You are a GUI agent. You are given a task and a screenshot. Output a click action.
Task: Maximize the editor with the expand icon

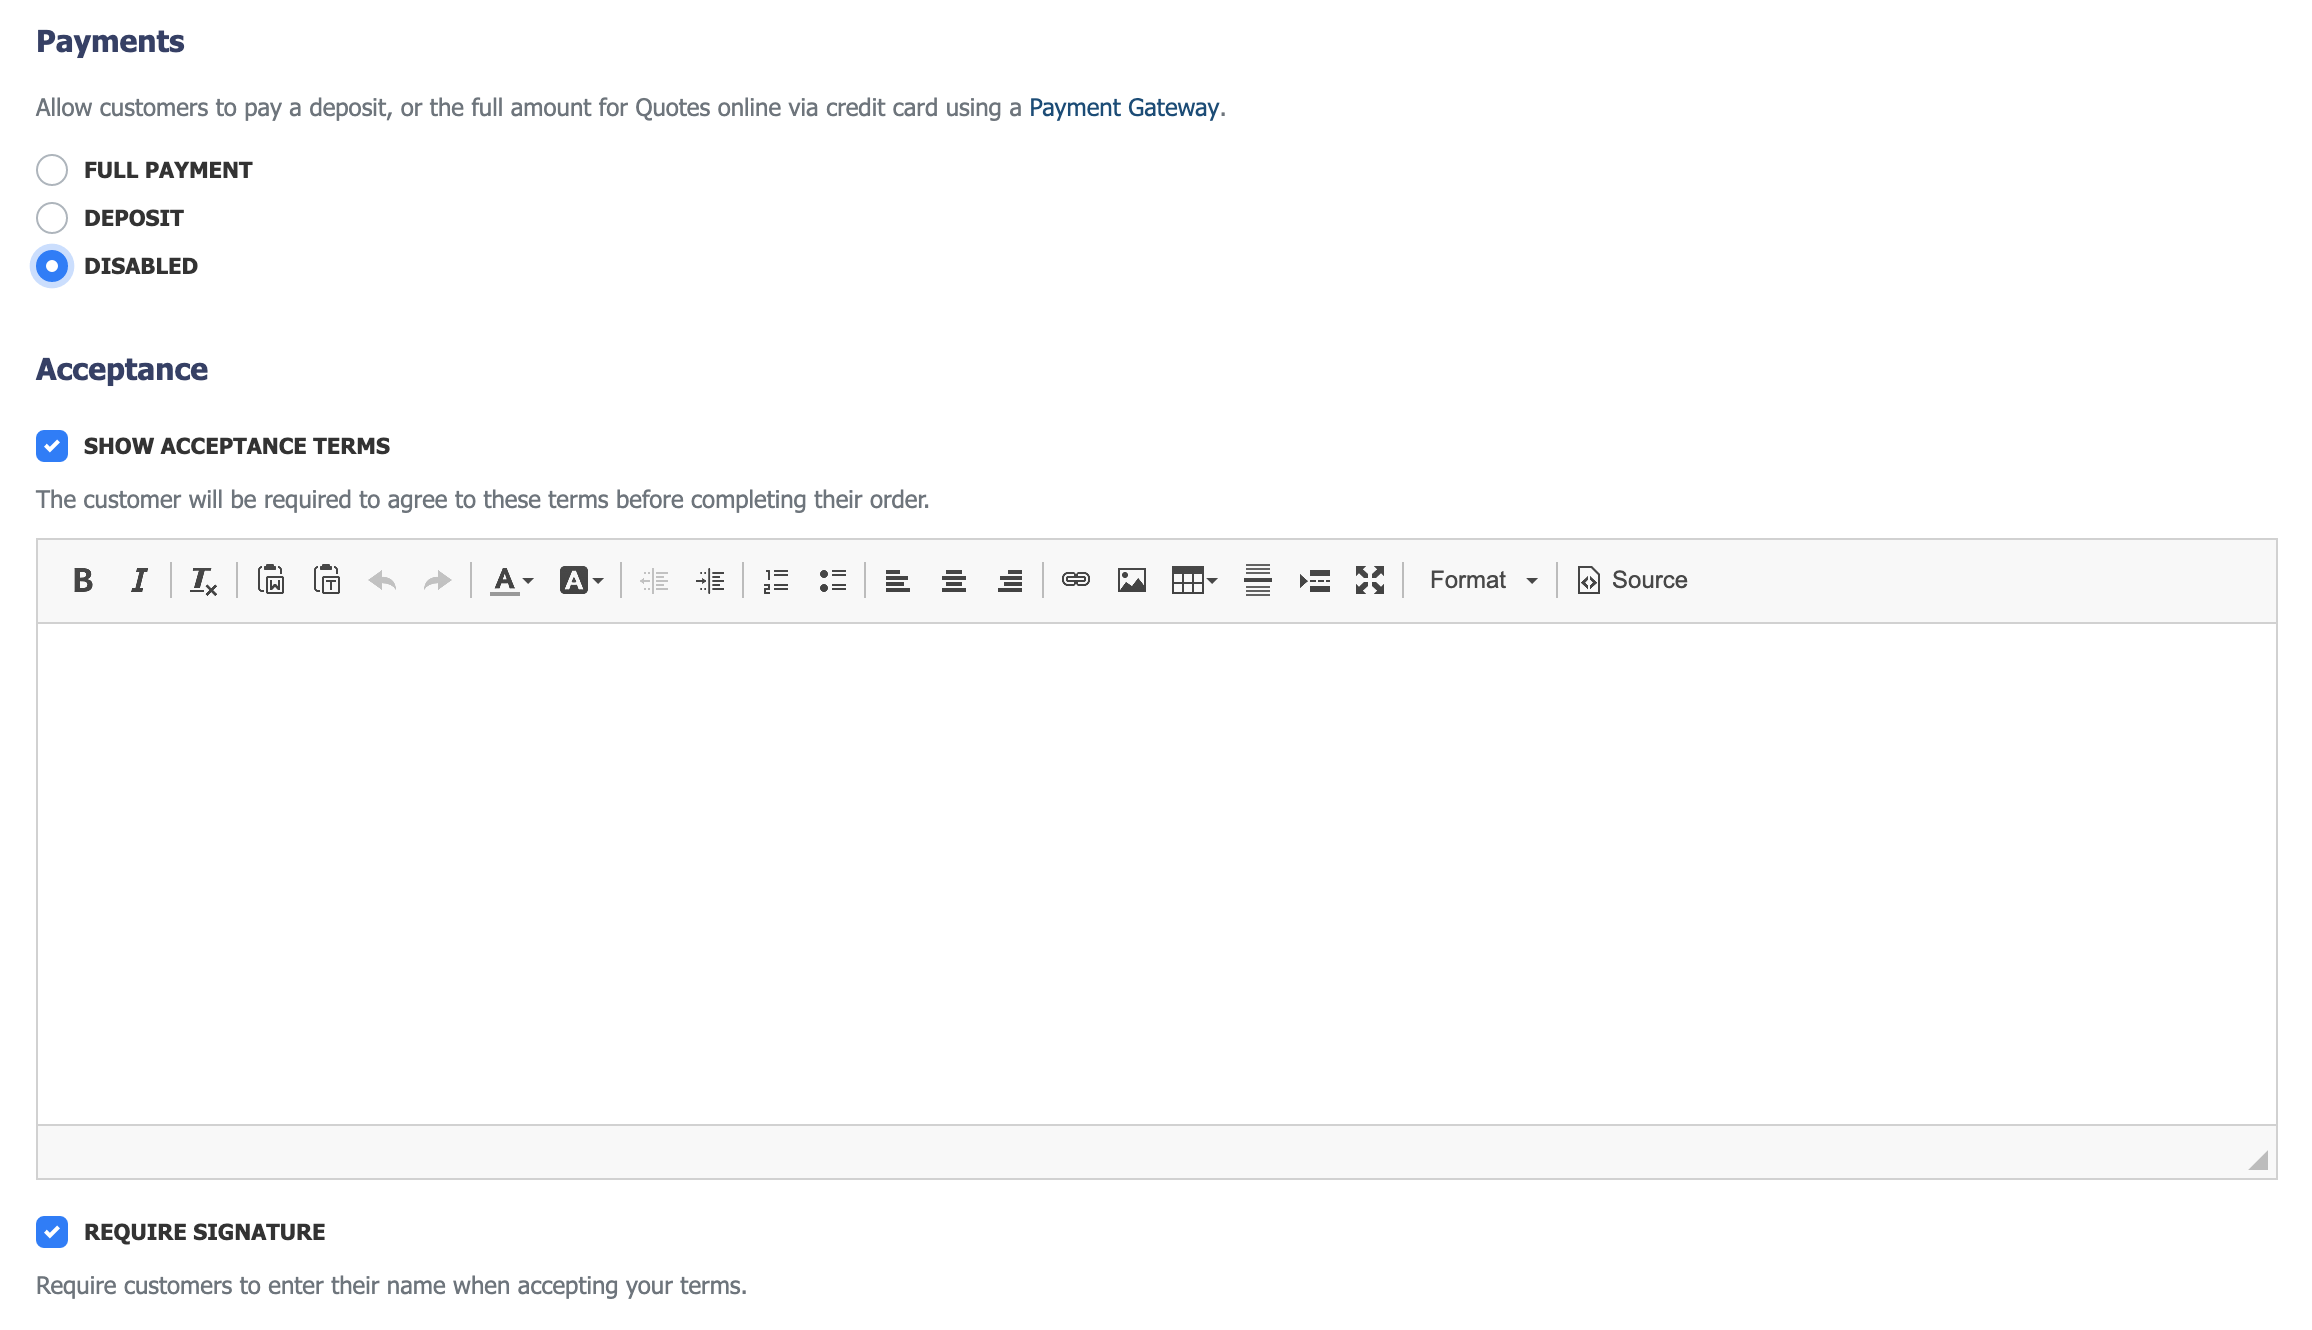(x=1370, y=580)
